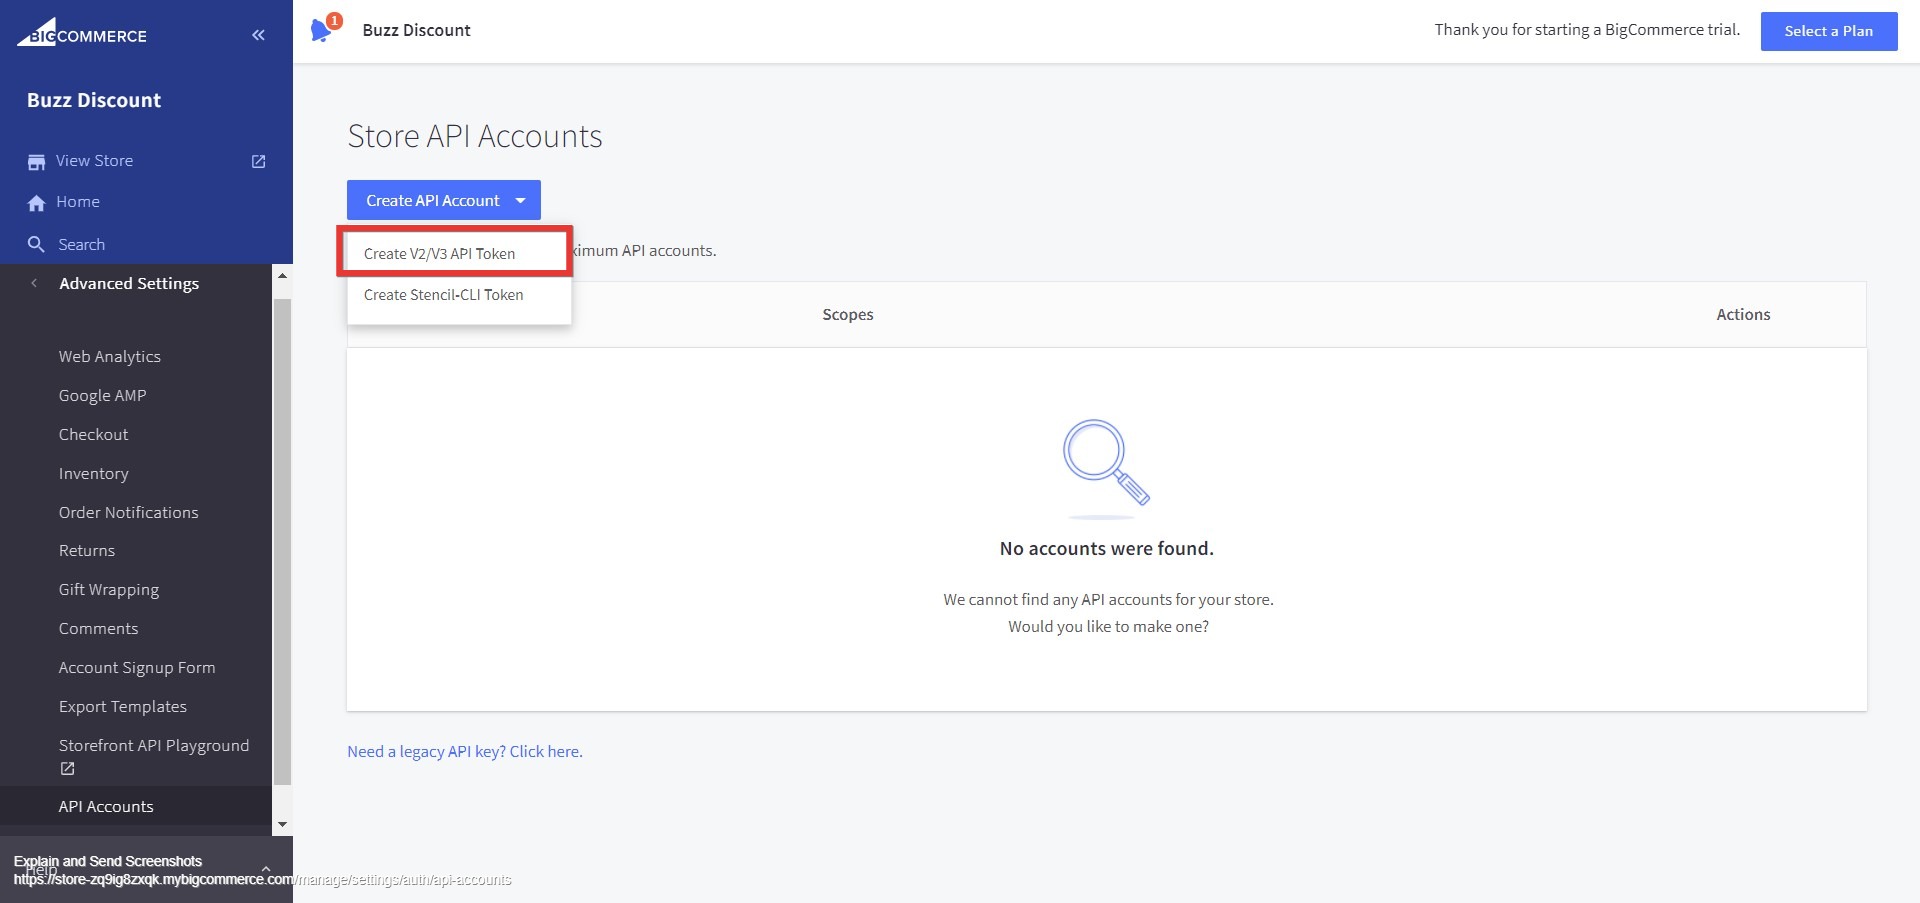Click the Actions column header
Screen dimensions: 1920x903
pos(1743,314)
